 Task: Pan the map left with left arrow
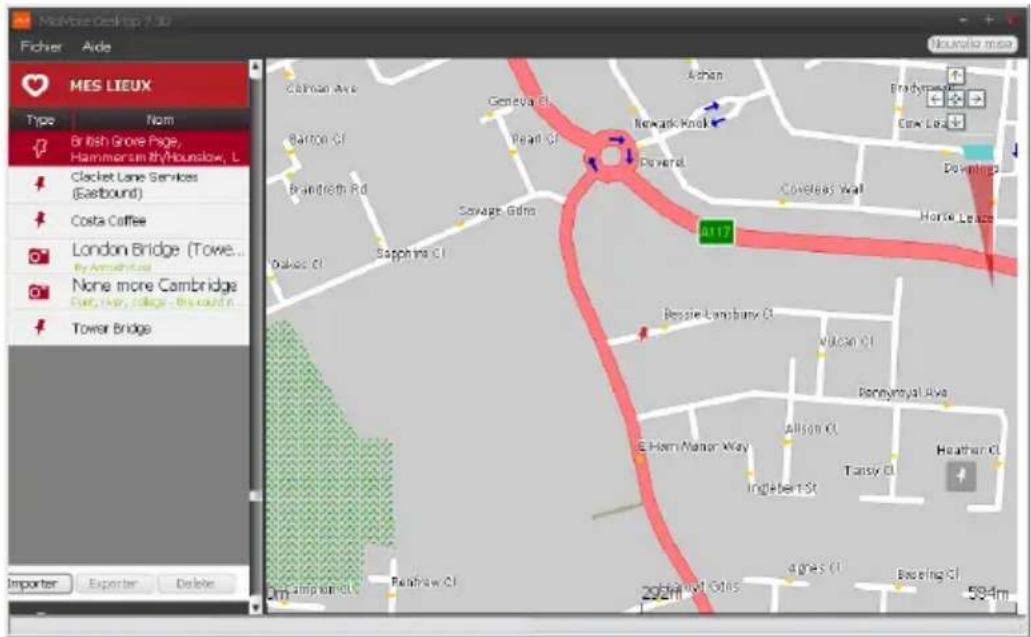tap(935, 99)
